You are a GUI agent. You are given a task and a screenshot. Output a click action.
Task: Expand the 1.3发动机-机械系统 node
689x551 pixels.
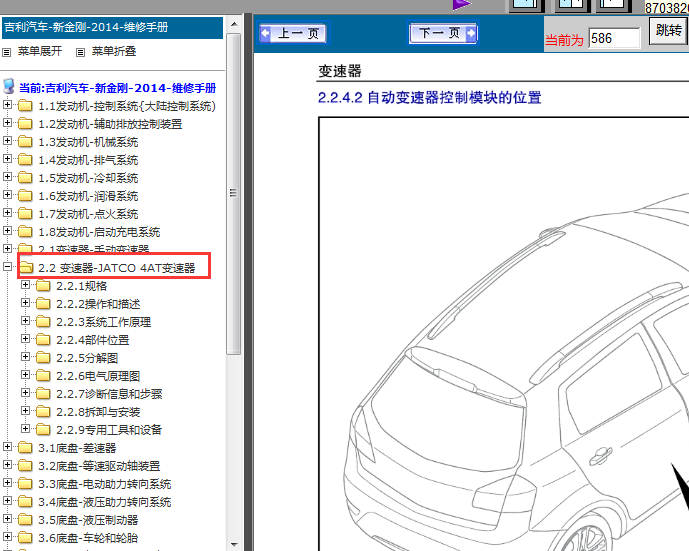7,141
